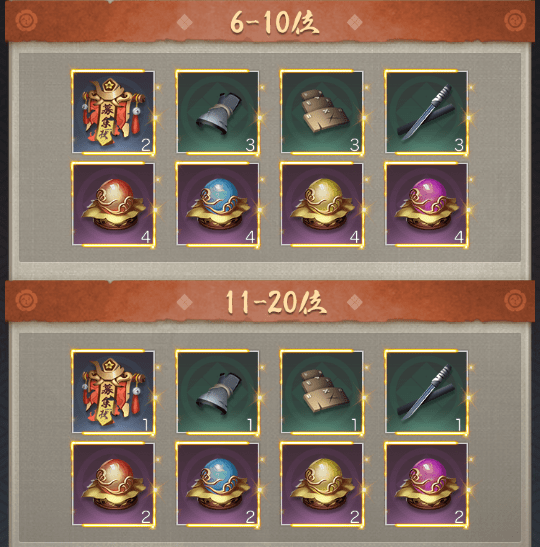
Task: Click the pink orb with quantity 4
Action: 426,204
